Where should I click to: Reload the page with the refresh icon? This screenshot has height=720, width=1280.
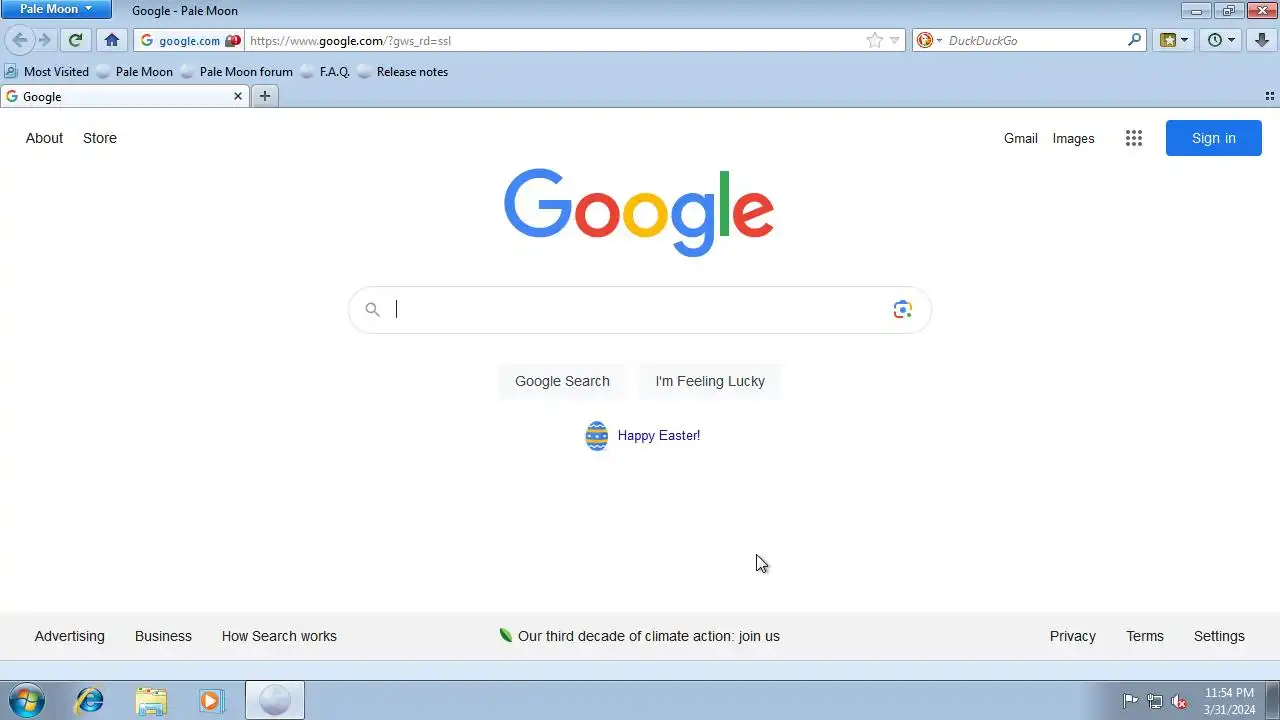tap(75, 41)
